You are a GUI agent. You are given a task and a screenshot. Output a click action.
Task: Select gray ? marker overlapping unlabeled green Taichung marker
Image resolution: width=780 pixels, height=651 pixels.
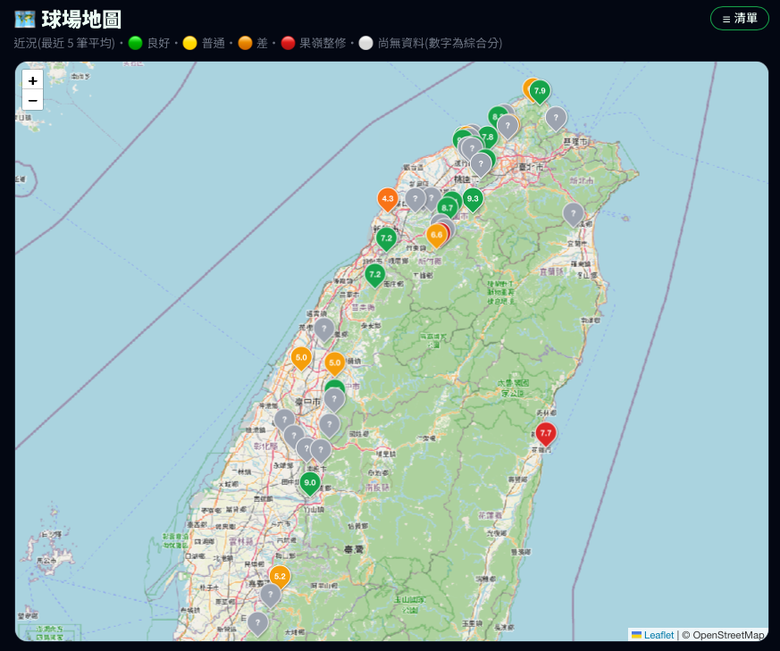[x=334, y=400]
